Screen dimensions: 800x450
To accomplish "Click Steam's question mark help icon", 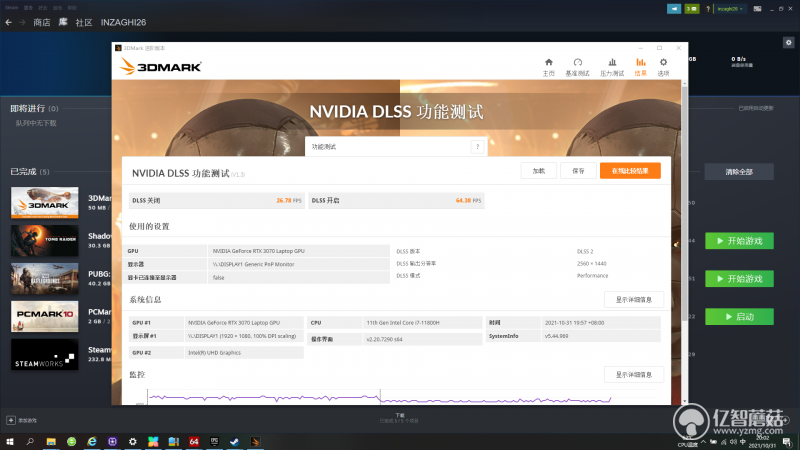I will (708, 9).
